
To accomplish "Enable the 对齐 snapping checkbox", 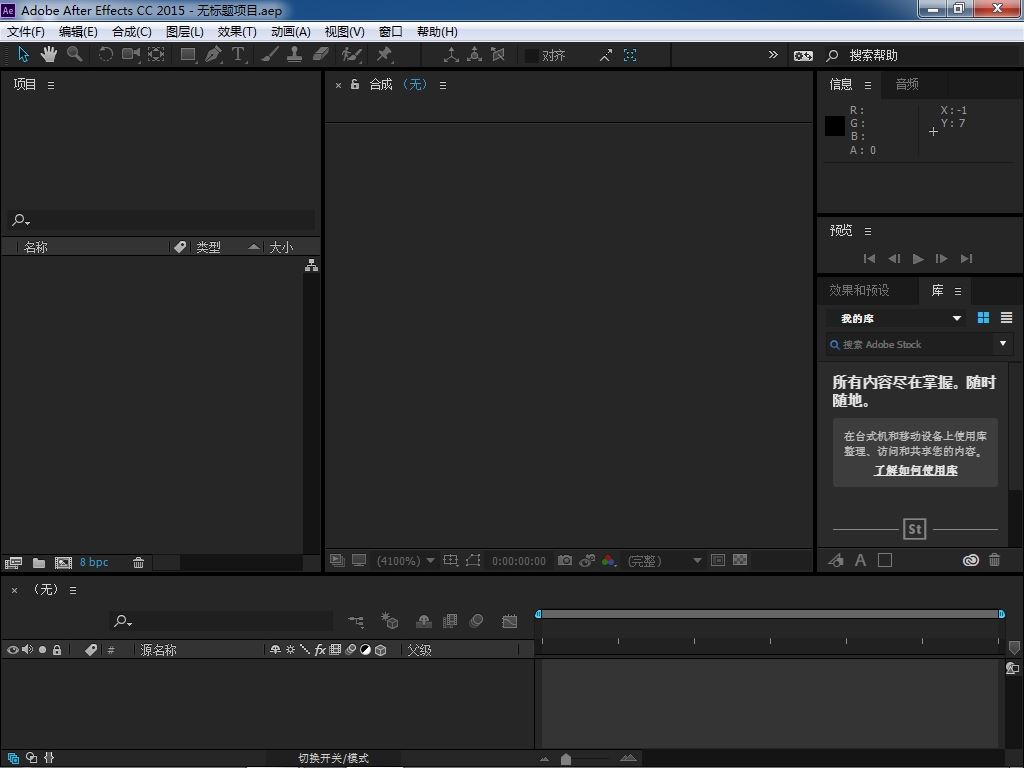I will 532,56.
